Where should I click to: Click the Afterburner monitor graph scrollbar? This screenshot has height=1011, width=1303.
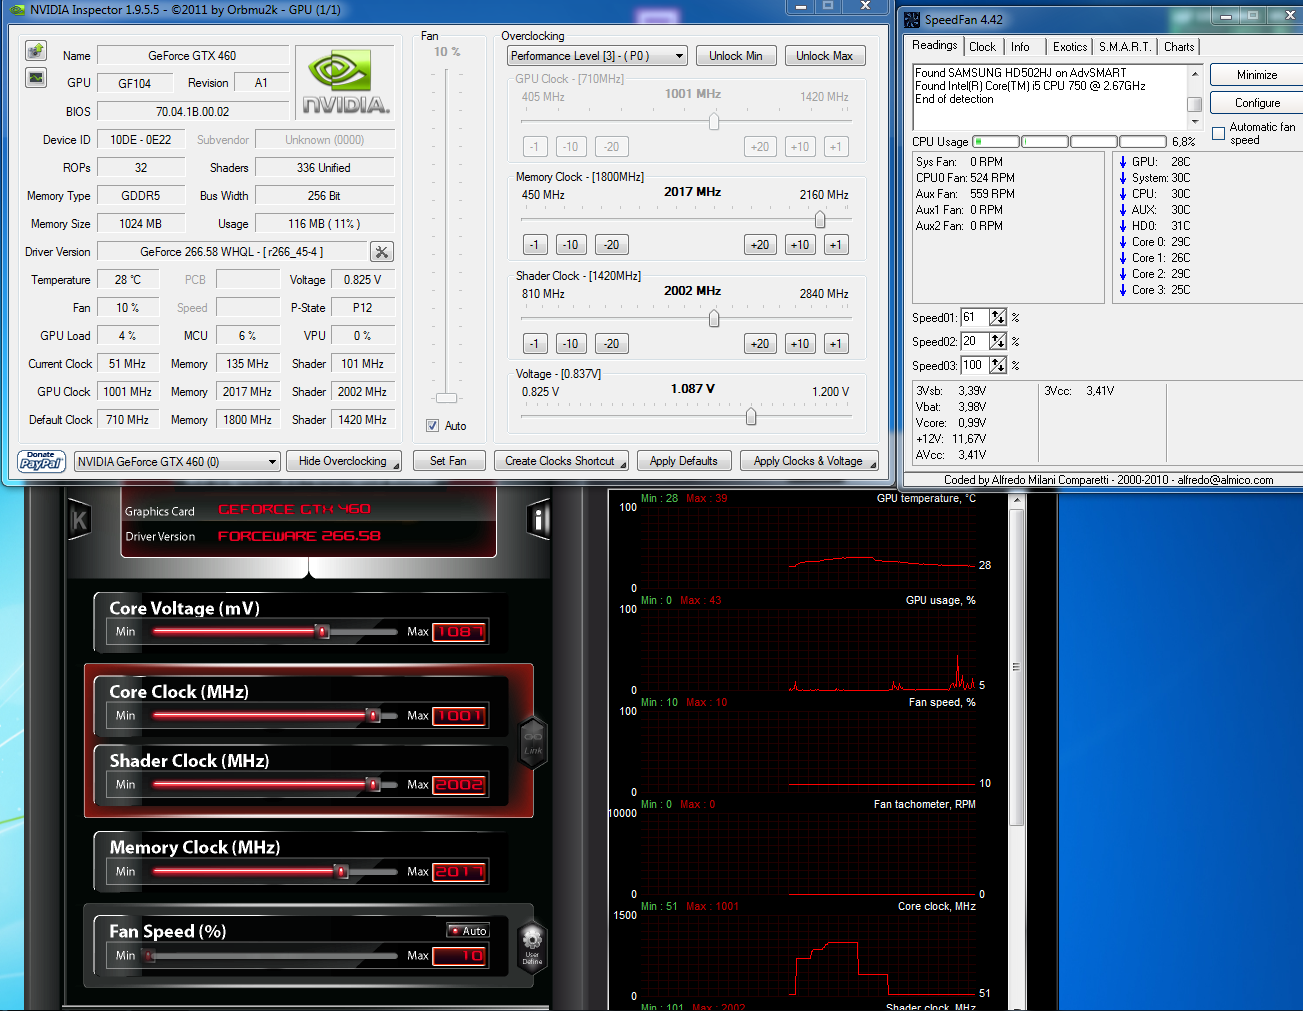click(1016, 666)
